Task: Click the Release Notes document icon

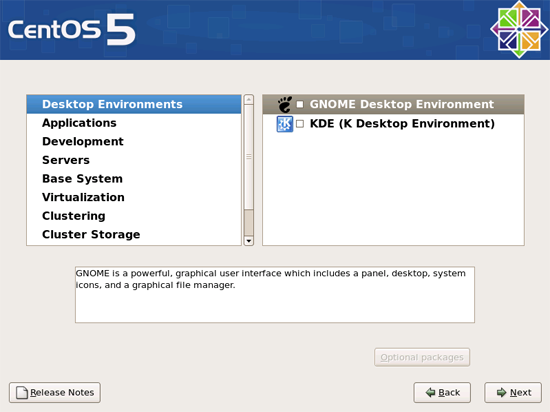Action: 22,392
